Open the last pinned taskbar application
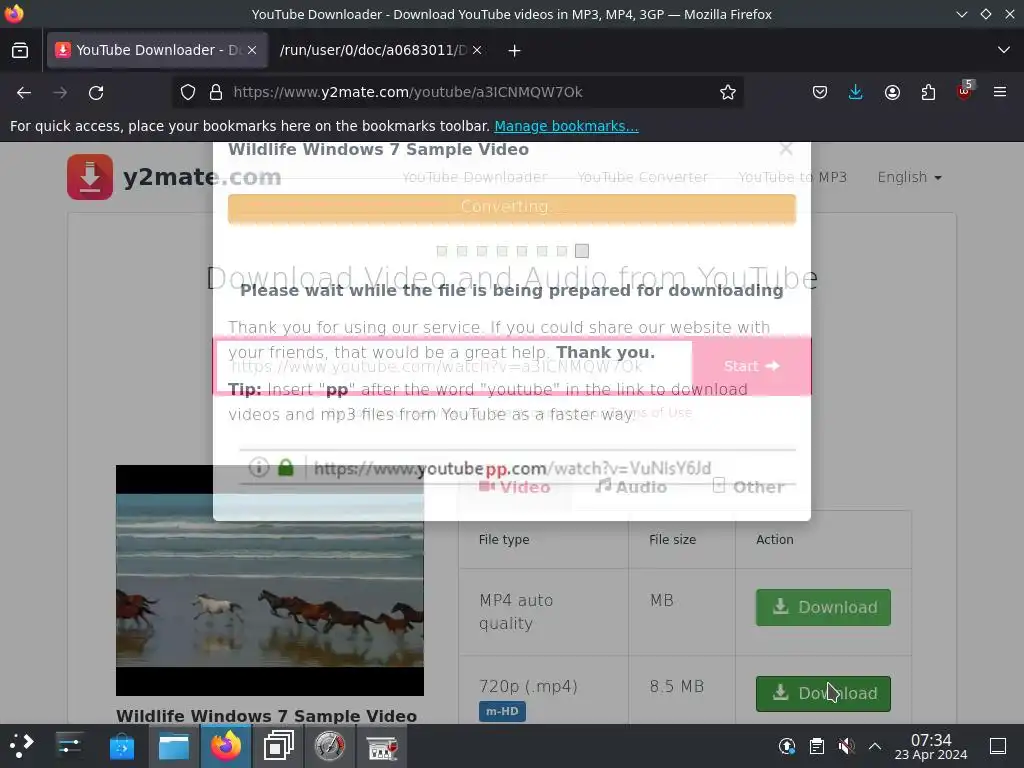Image resolution: width=1024 pixels, height=768 pixels. [381, 747]
